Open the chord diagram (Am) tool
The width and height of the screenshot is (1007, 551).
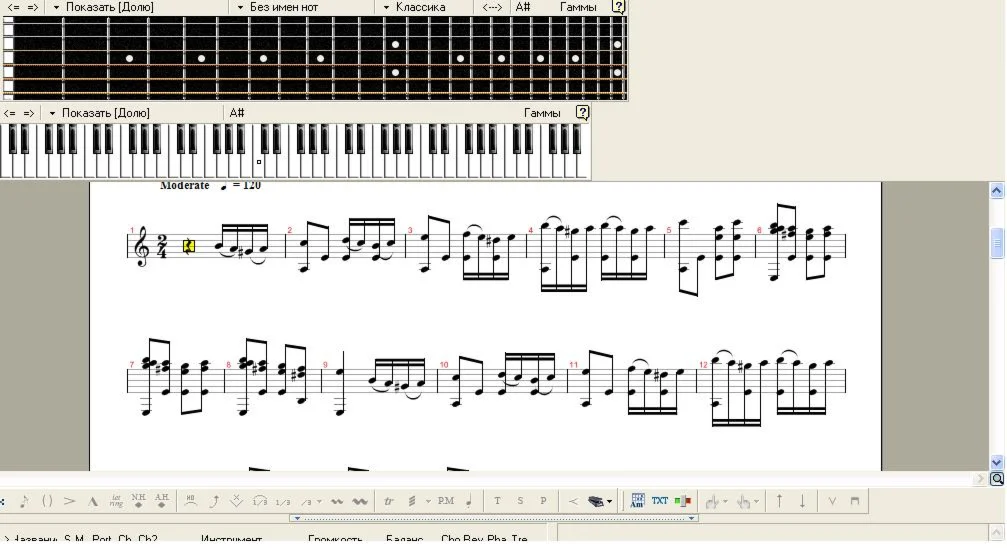[x=637, y=501]
